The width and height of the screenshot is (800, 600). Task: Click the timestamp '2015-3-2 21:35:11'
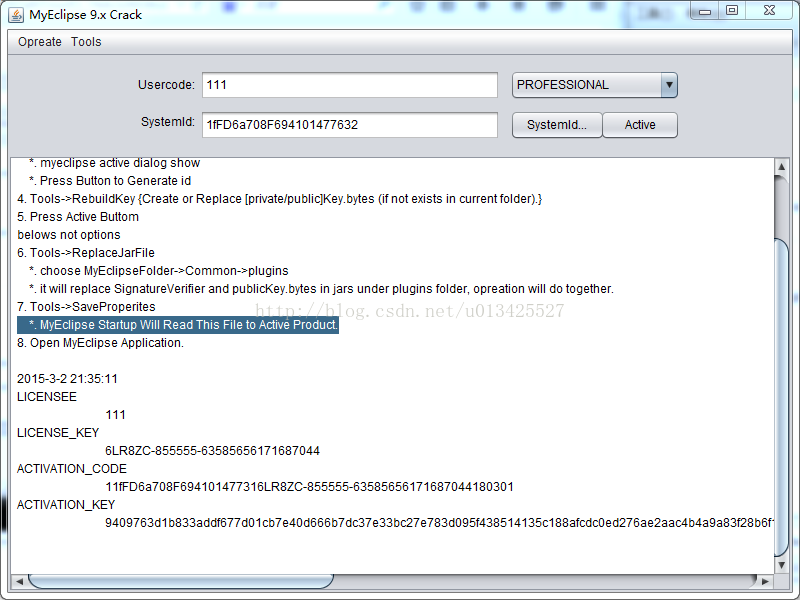coord(67,379)
